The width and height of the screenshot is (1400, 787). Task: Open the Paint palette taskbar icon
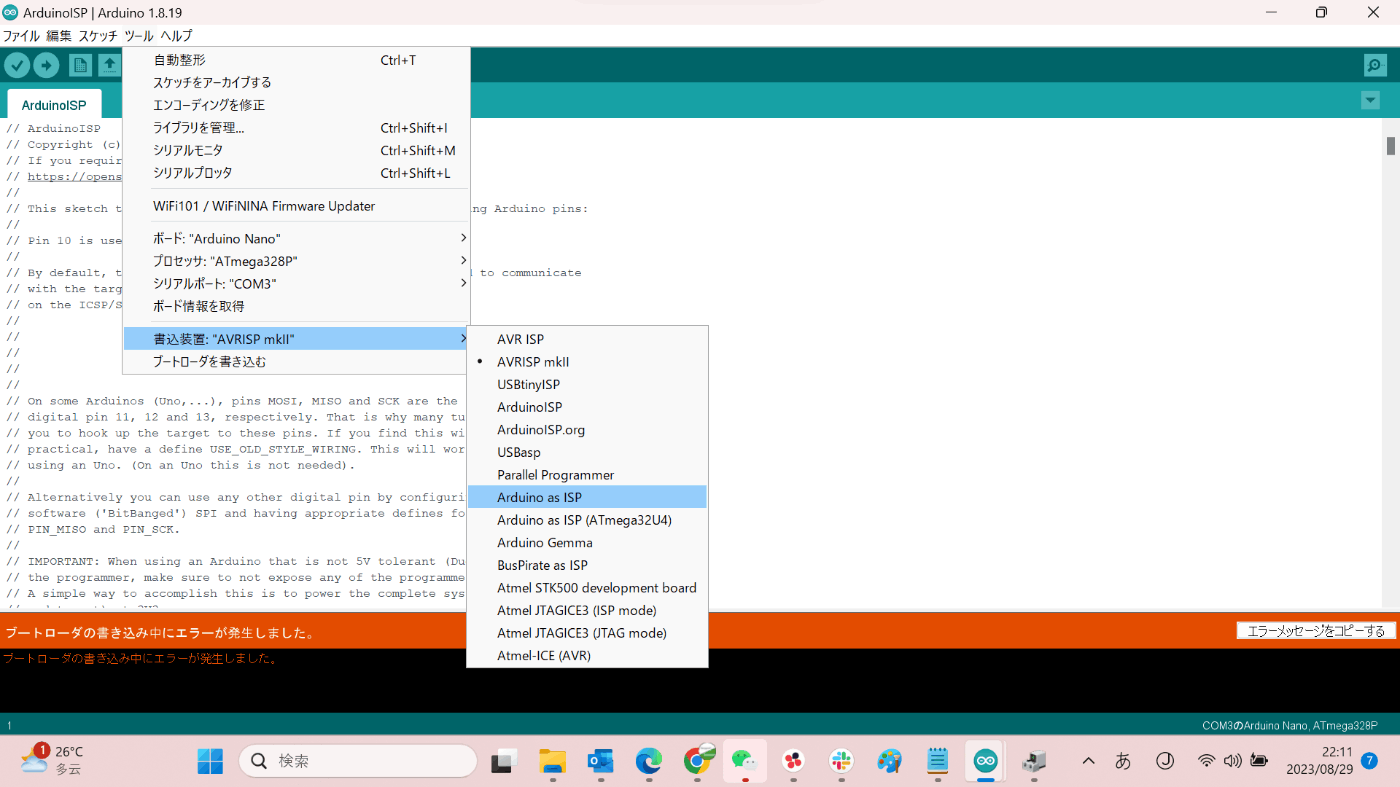click(889, 761)
